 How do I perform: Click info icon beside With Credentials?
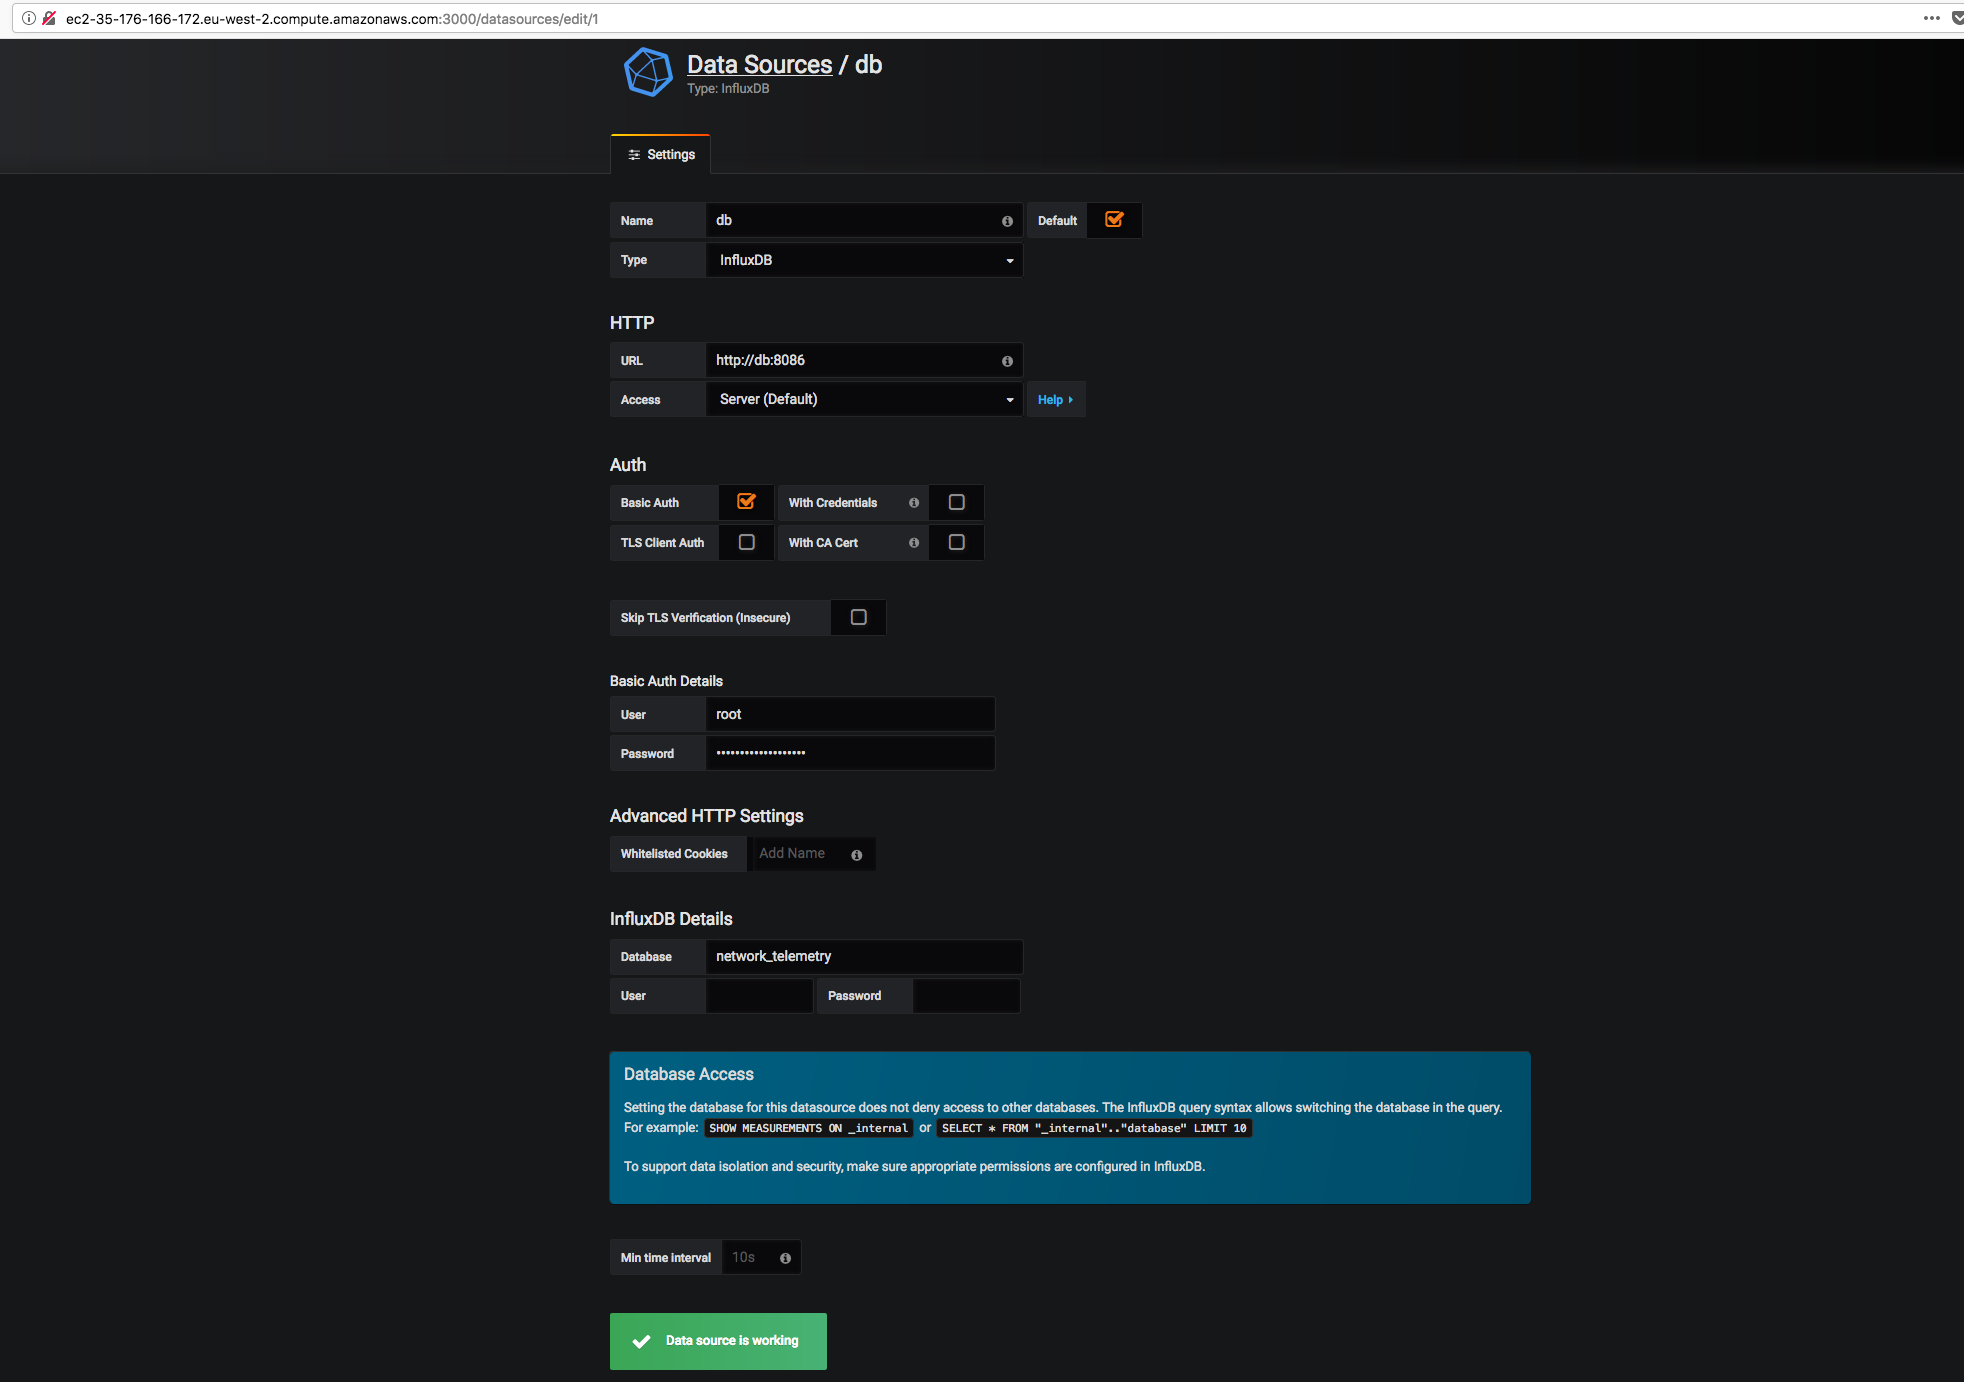914,503
